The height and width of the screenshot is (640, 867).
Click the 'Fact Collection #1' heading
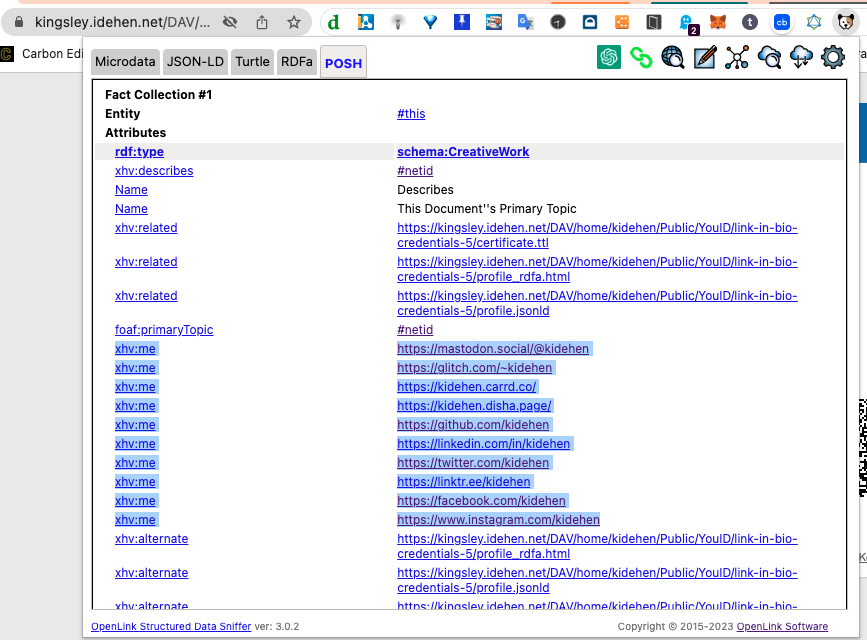click(x=159, y=95)
